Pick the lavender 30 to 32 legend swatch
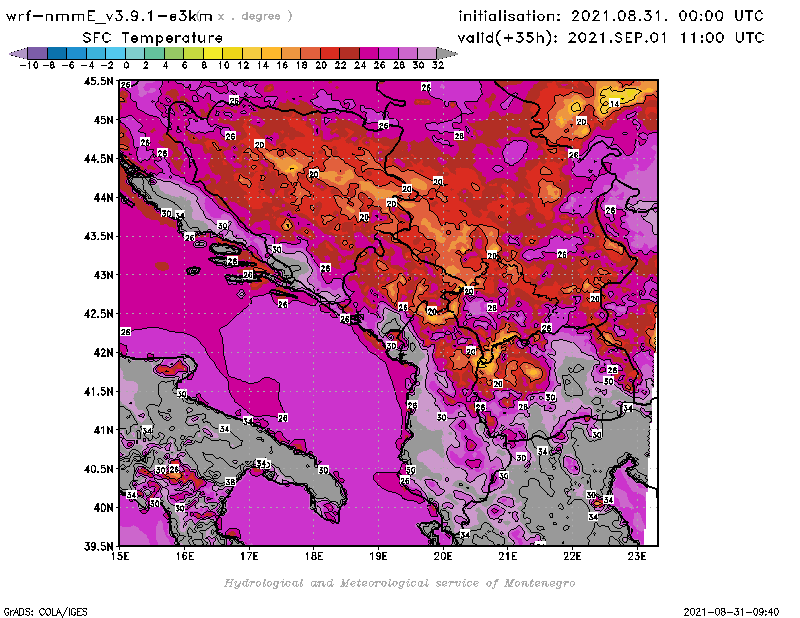 click(427, 54)
